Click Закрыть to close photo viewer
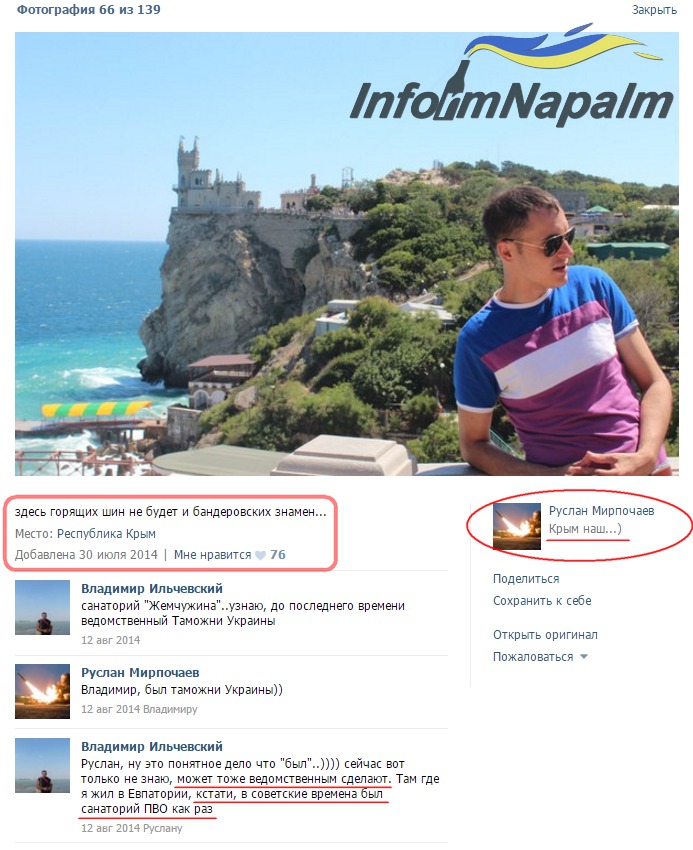This screenshot has width=693, height=850. 654,10
